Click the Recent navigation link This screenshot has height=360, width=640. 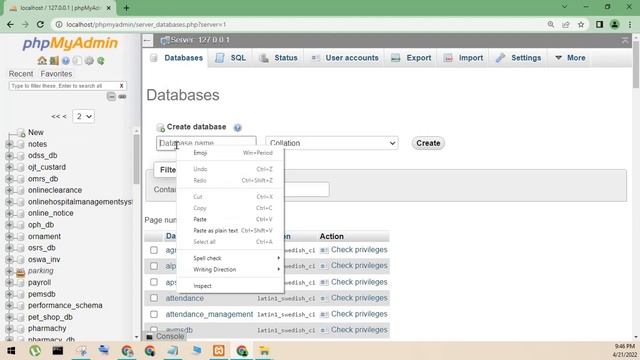21,74
